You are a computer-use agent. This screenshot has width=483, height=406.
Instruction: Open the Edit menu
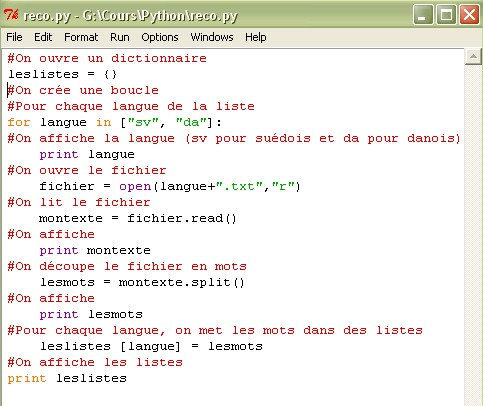[x=43, y=37]
